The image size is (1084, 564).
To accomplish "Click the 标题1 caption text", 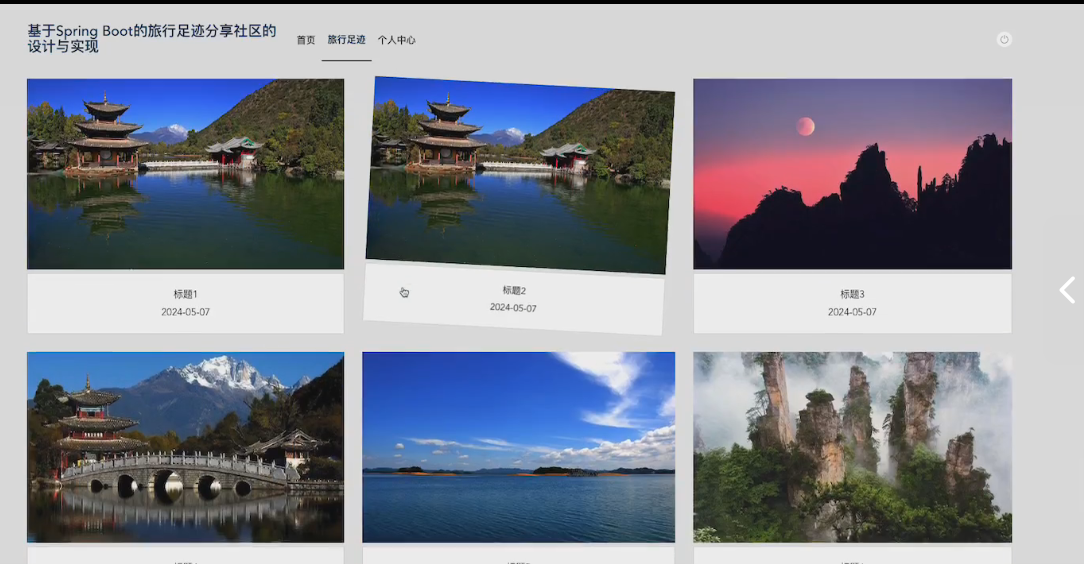I will click(185, 294).
